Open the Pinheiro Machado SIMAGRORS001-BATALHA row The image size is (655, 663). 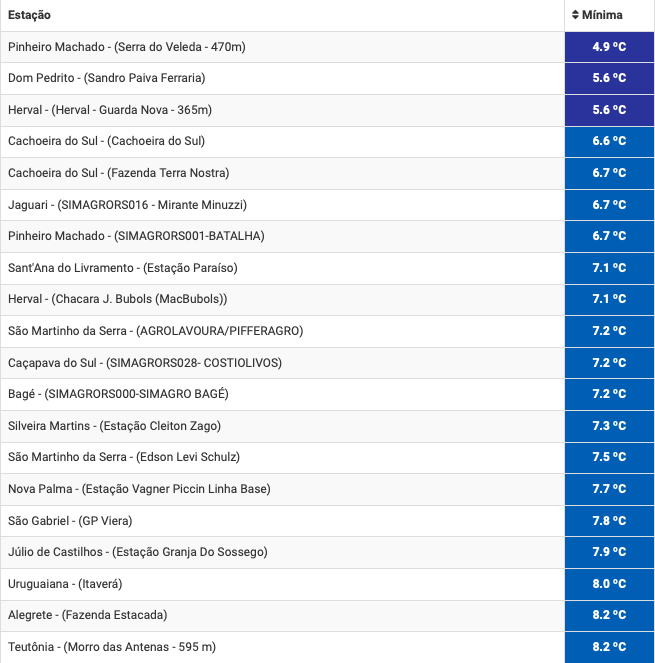(x=327, y=236)
